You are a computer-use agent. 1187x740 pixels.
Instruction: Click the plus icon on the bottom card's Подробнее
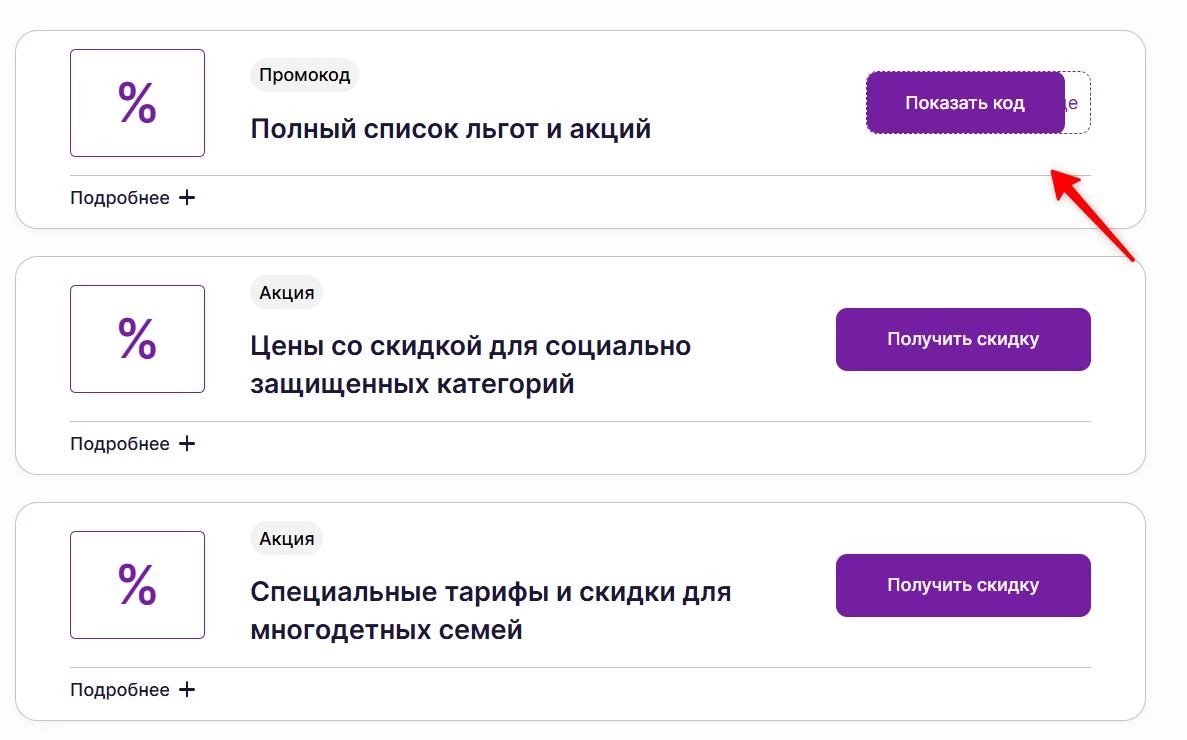[187, 689]
